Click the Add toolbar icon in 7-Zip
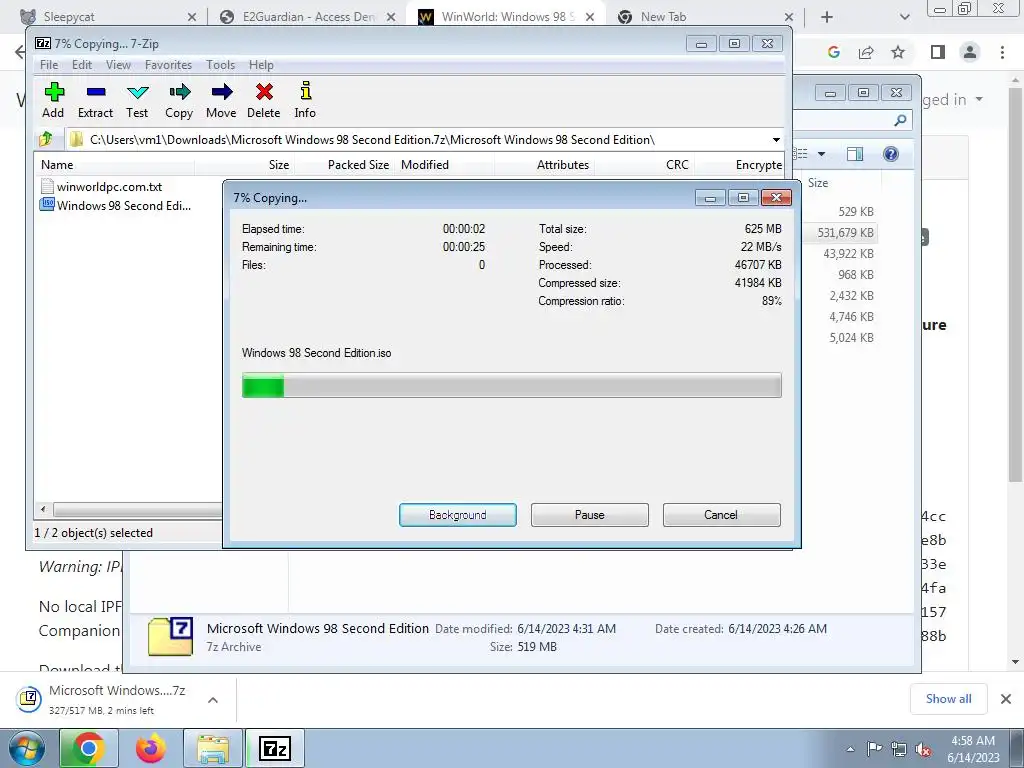The image size is (1024, 768). [x=54, y=100]
